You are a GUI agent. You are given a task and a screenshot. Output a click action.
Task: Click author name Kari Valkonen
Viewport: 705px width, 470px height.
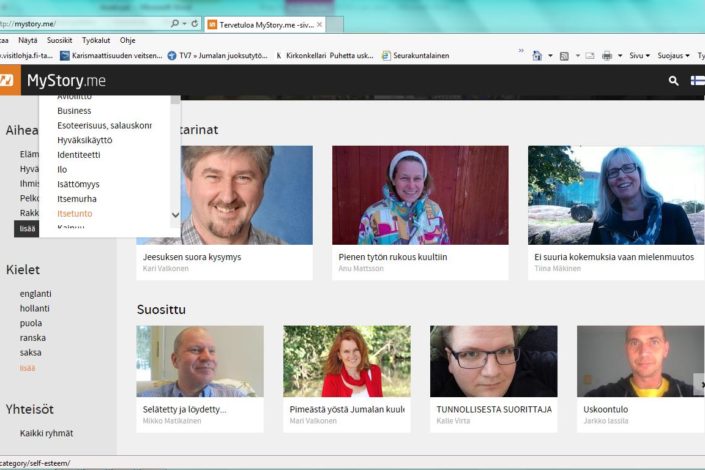pos(165,269)
